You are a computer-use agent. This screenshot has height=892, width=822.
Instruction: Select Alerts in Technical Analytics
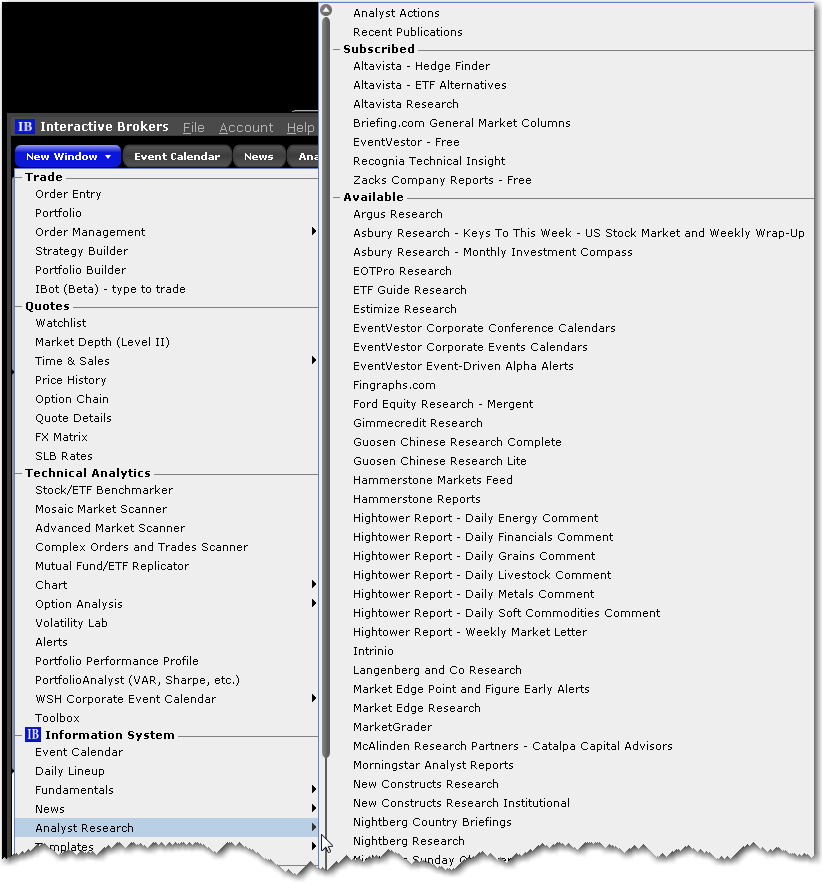coord(51,642)
